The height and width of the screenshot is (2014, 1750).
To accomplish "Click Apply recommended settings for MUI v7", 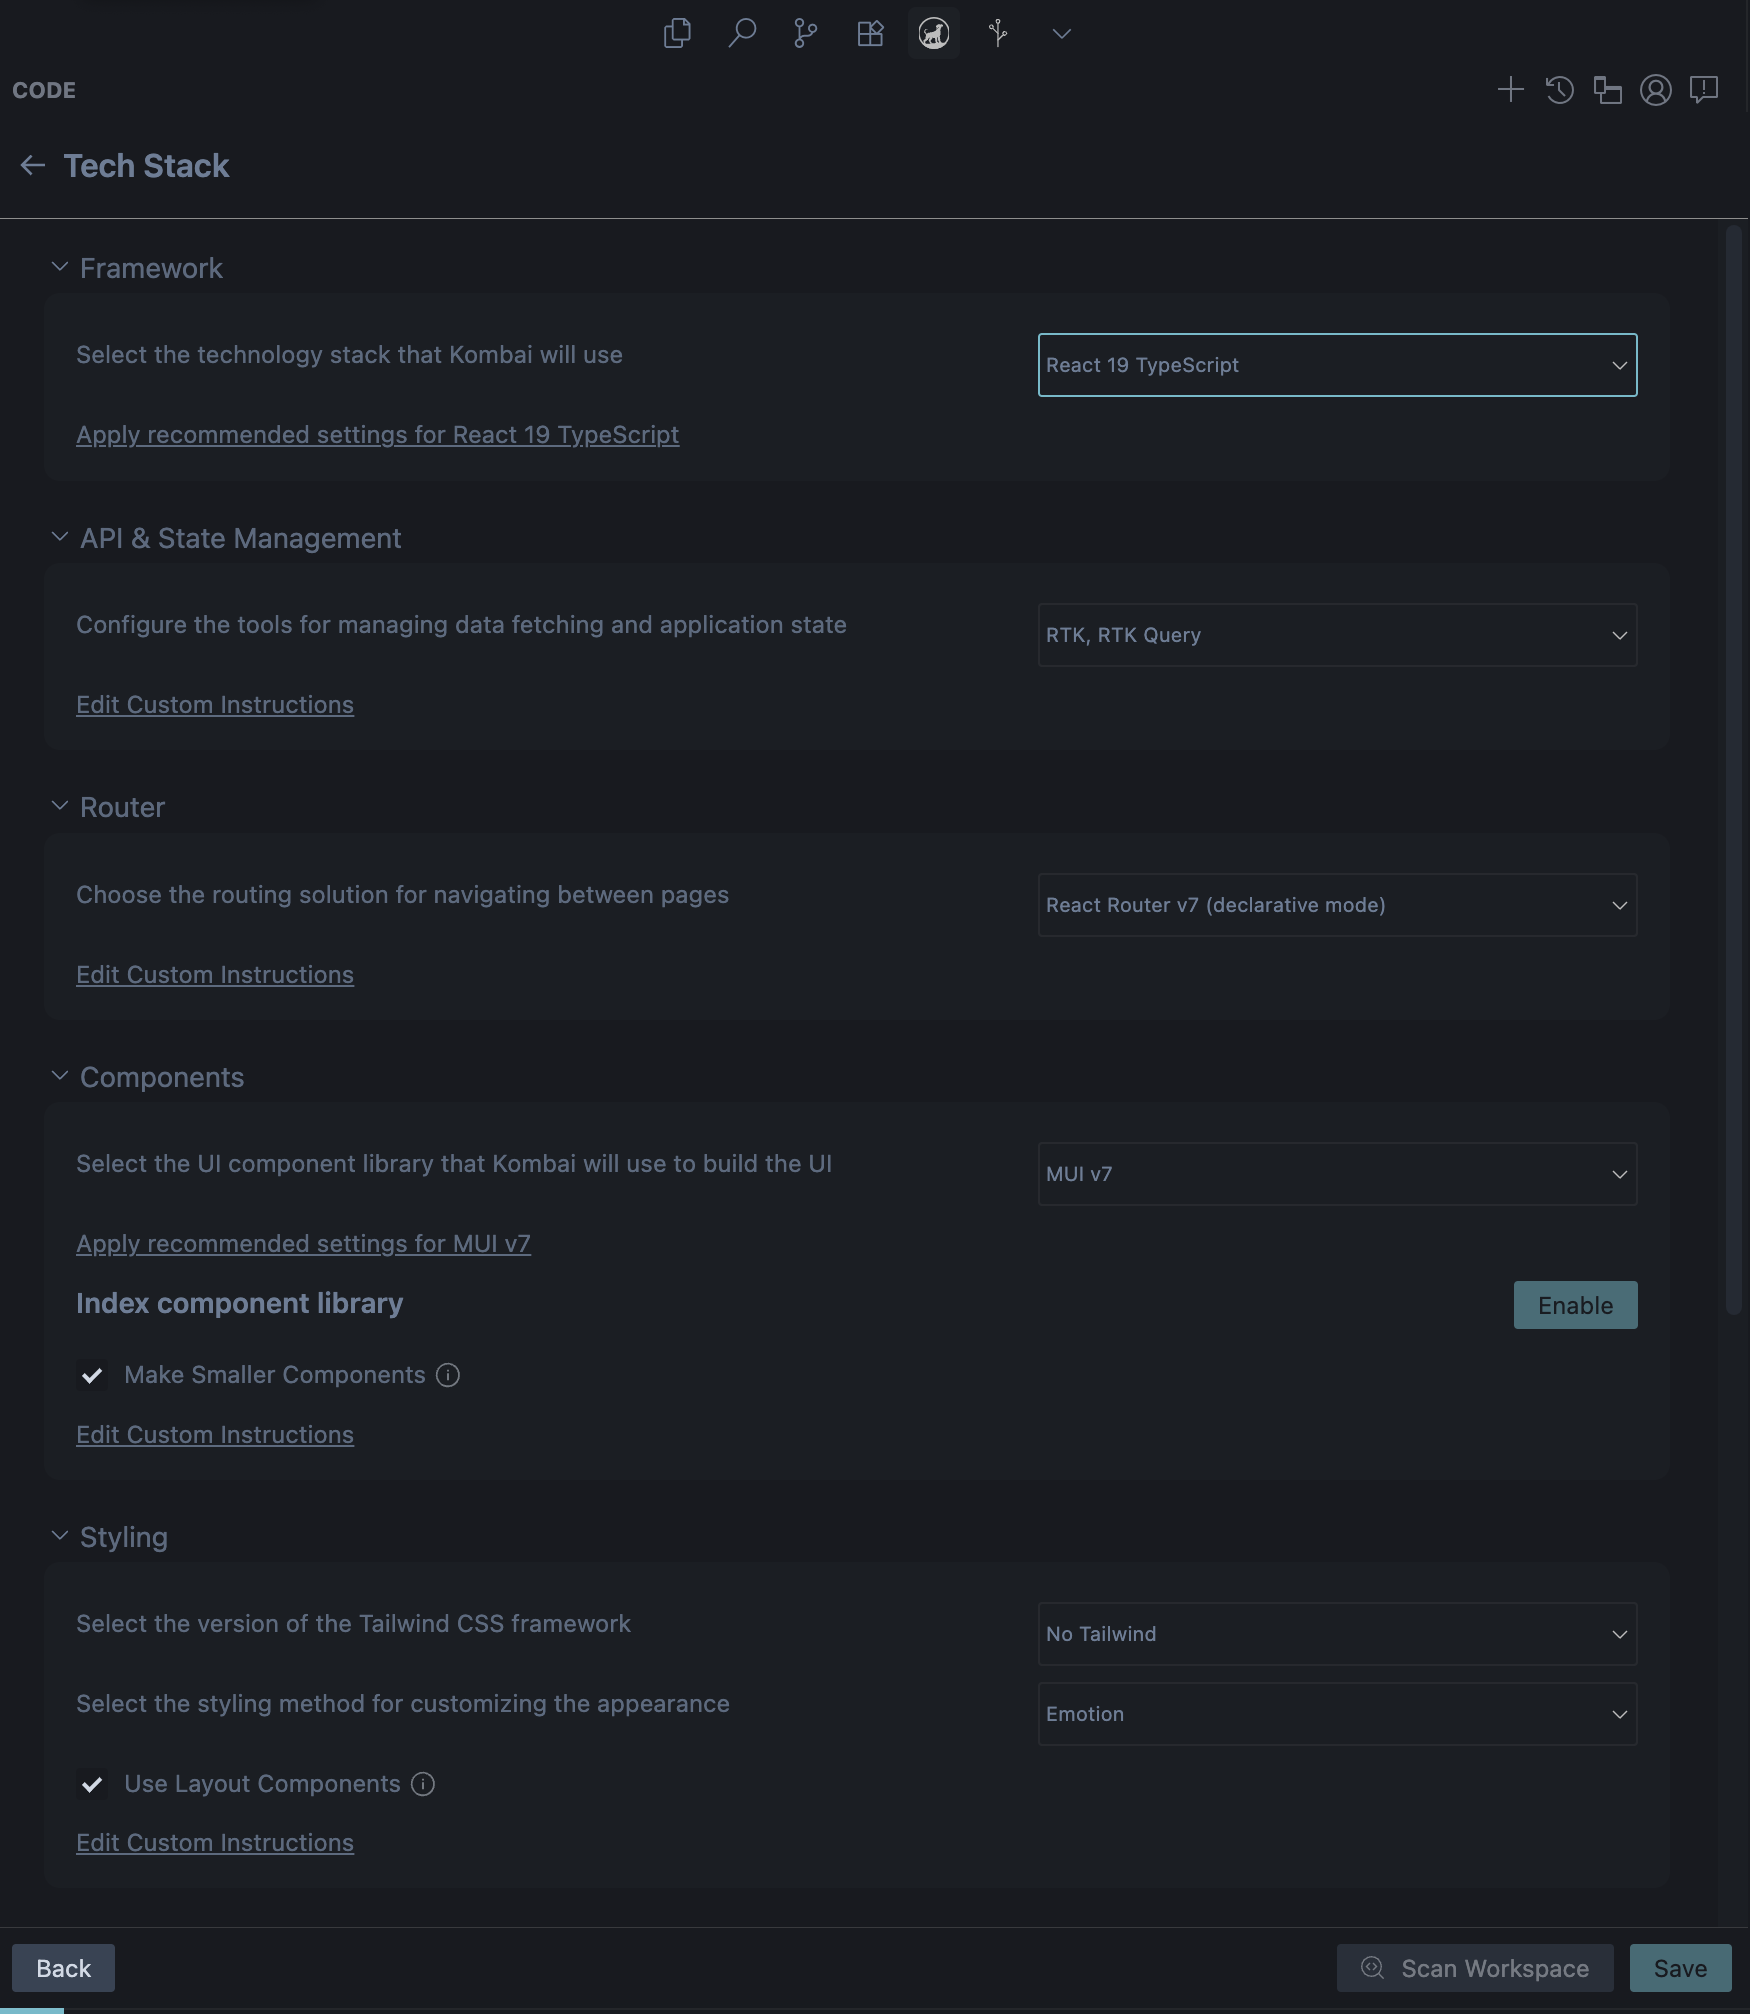I will 303,1243.
